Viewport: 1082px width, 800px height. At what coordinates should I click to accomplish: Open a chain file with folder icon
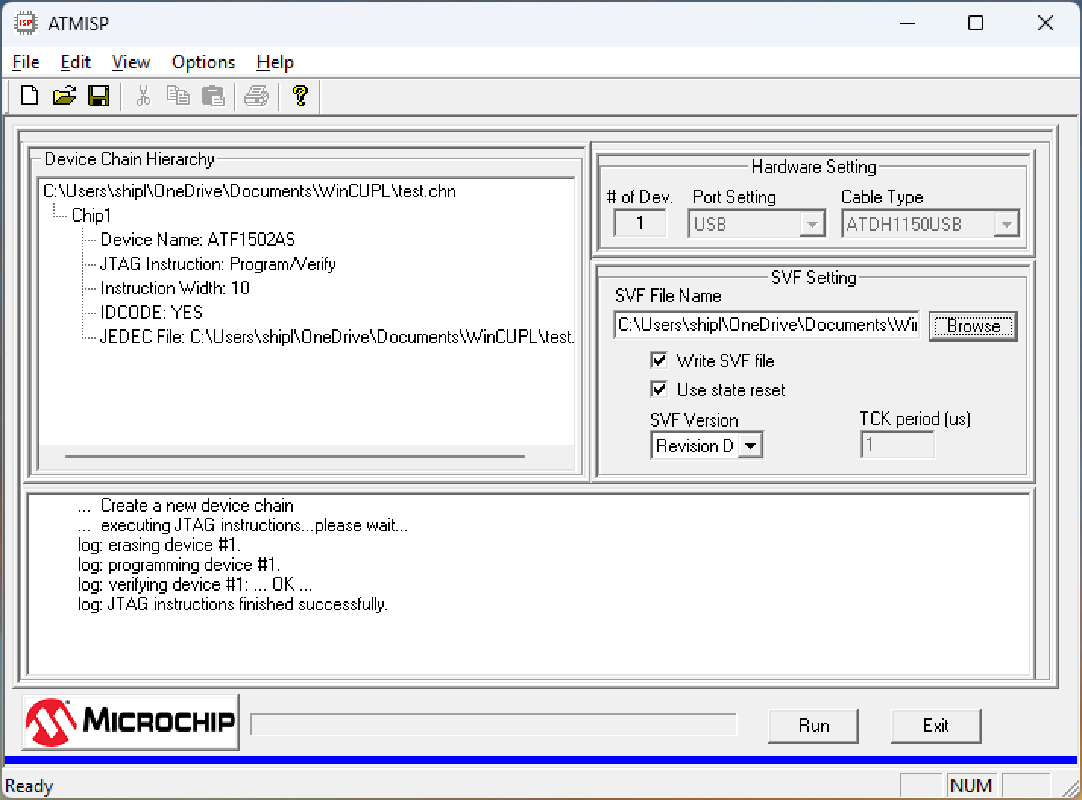coord(64,95)
